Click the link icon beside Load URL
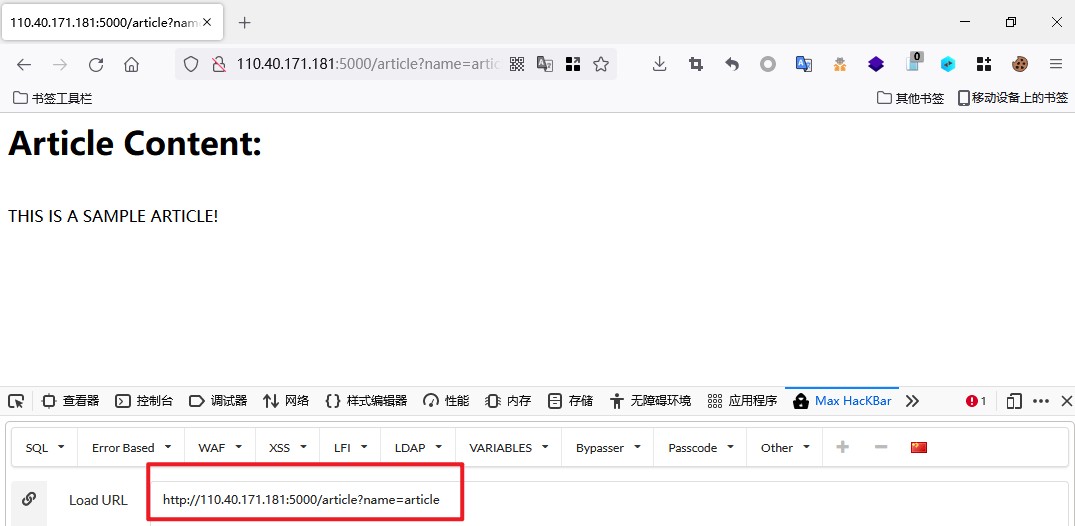Viewport: 1075px width, 526px height. point(29,499)
